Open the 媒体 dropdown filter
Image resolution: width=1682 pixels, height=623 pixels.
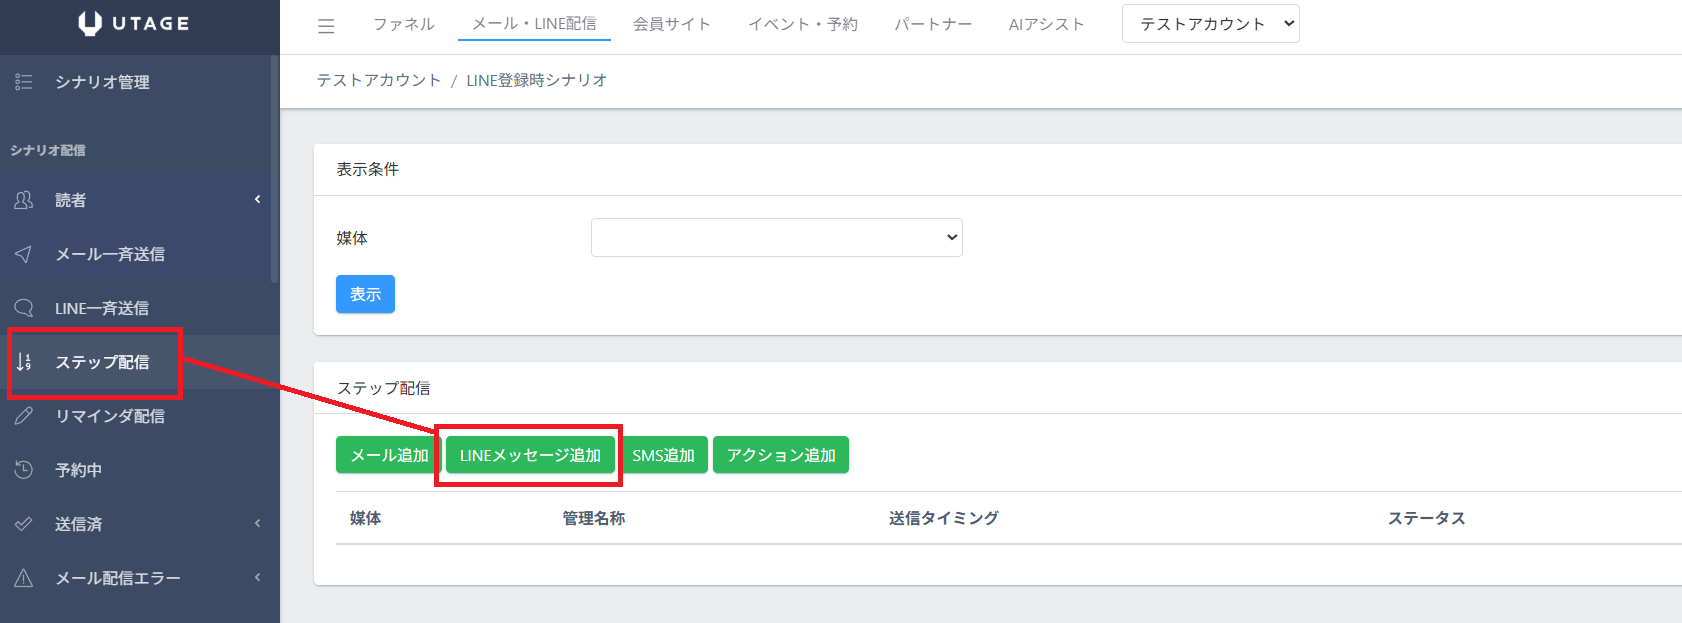(776, 238)
